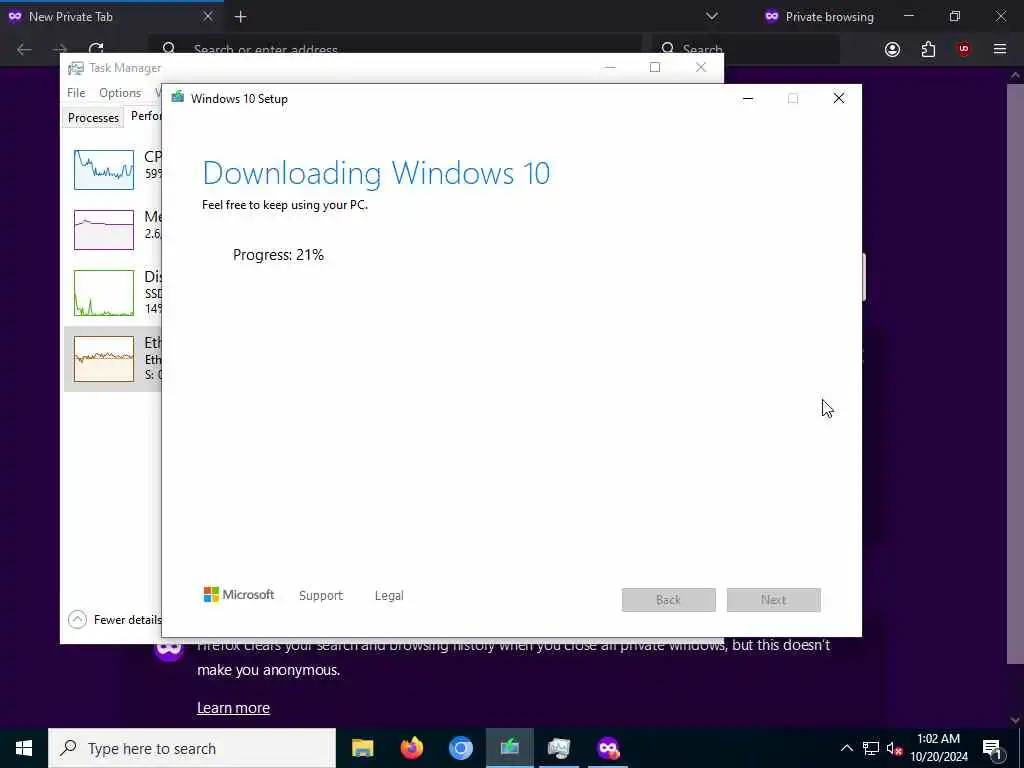1024x768 pixels.
Task: Collapse Task Manager with Fewer details
Action: click(115, 619)
